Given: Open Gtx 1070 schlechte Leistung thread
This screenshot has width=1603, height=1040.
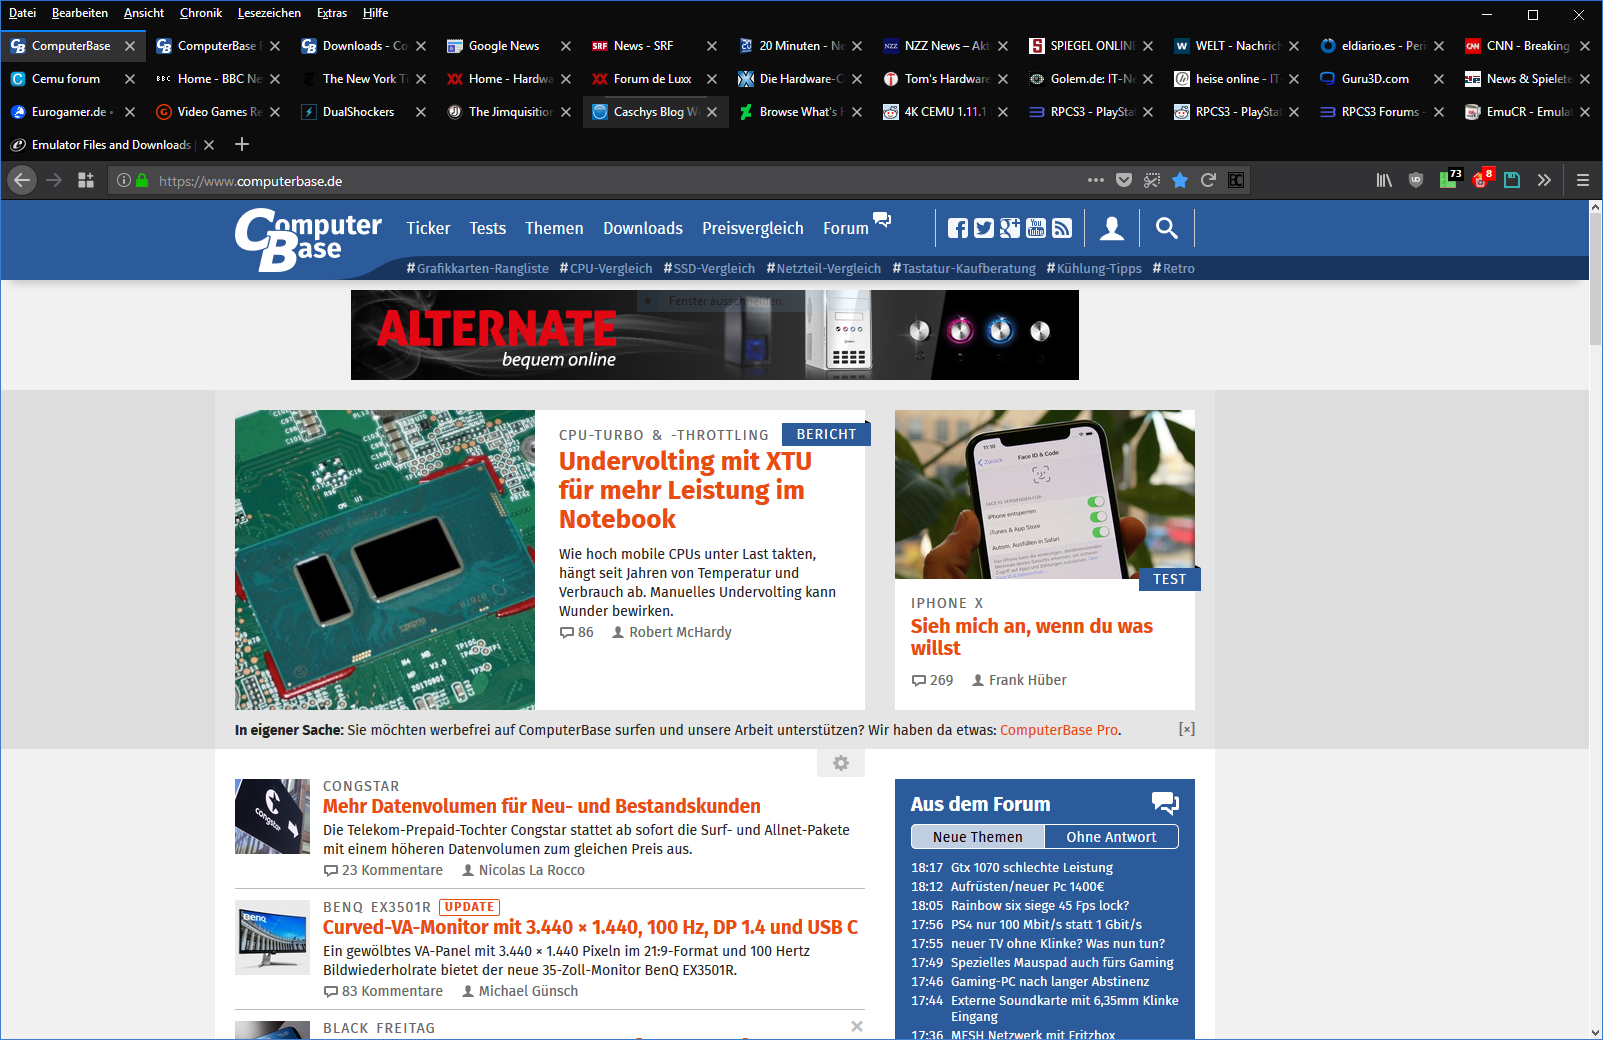Looking at the screenshot, I should pyautogui.click(x=1031, y=867).
